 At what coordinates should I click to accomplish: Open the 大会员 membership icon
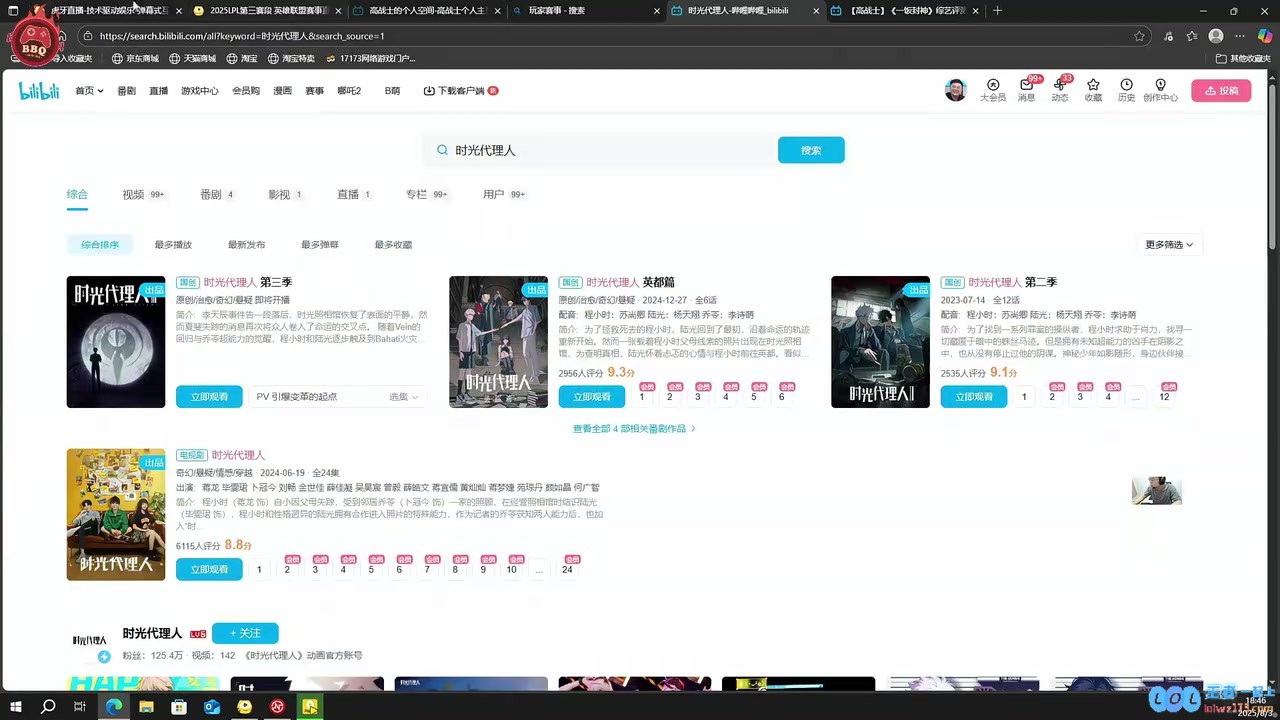992,90
